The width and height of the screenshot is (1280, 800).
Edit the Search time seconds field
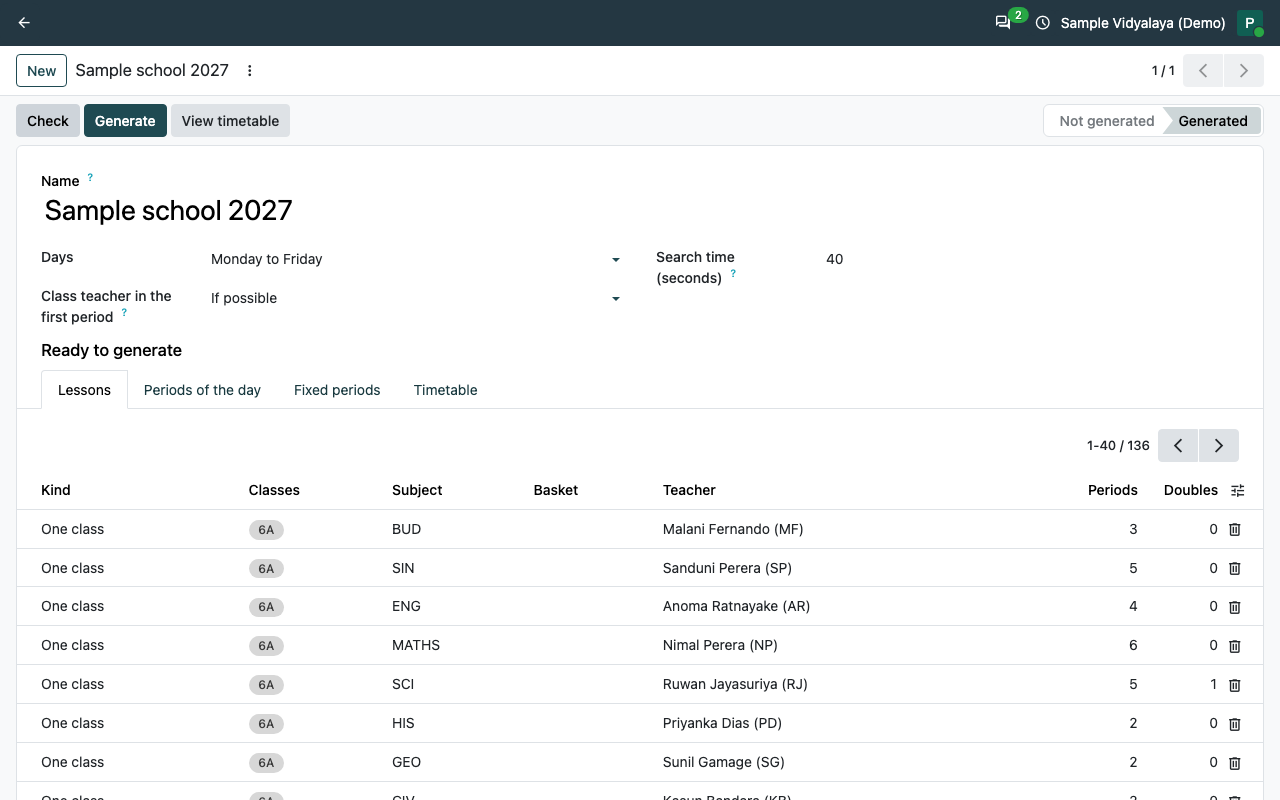1030,259
